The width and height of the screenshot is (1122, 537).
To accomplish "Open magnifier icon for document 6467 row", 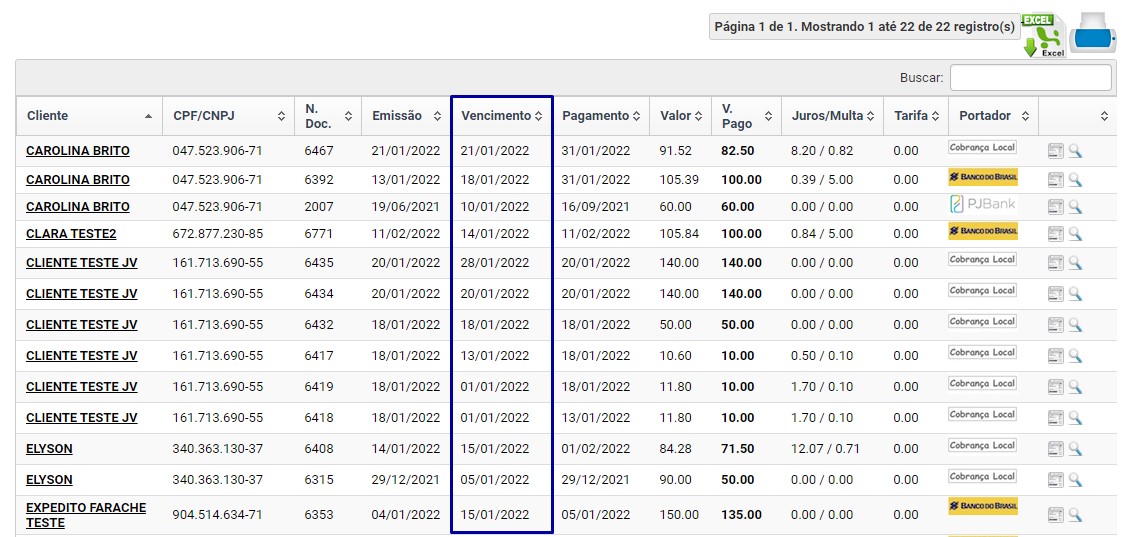I will click(1075, 152).
